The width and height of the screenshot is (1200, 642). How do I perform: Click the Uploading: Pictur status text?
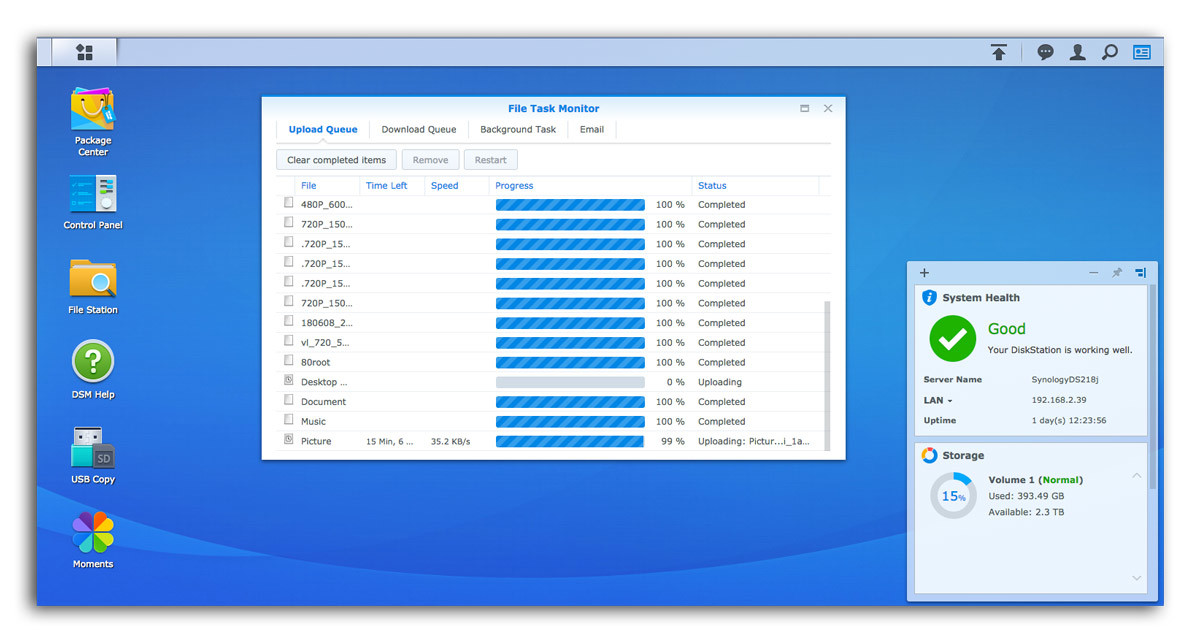753,441
